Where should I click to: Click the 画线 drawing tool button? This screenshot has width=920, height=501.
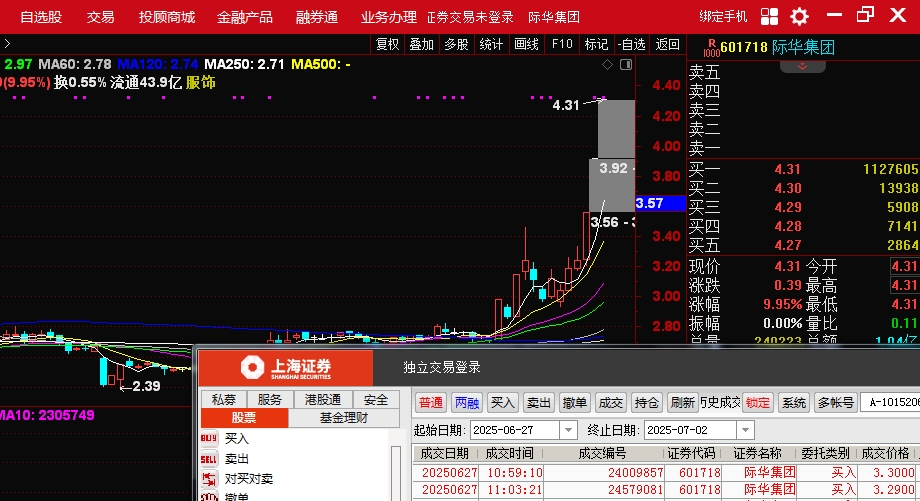(x=526, y=44)
